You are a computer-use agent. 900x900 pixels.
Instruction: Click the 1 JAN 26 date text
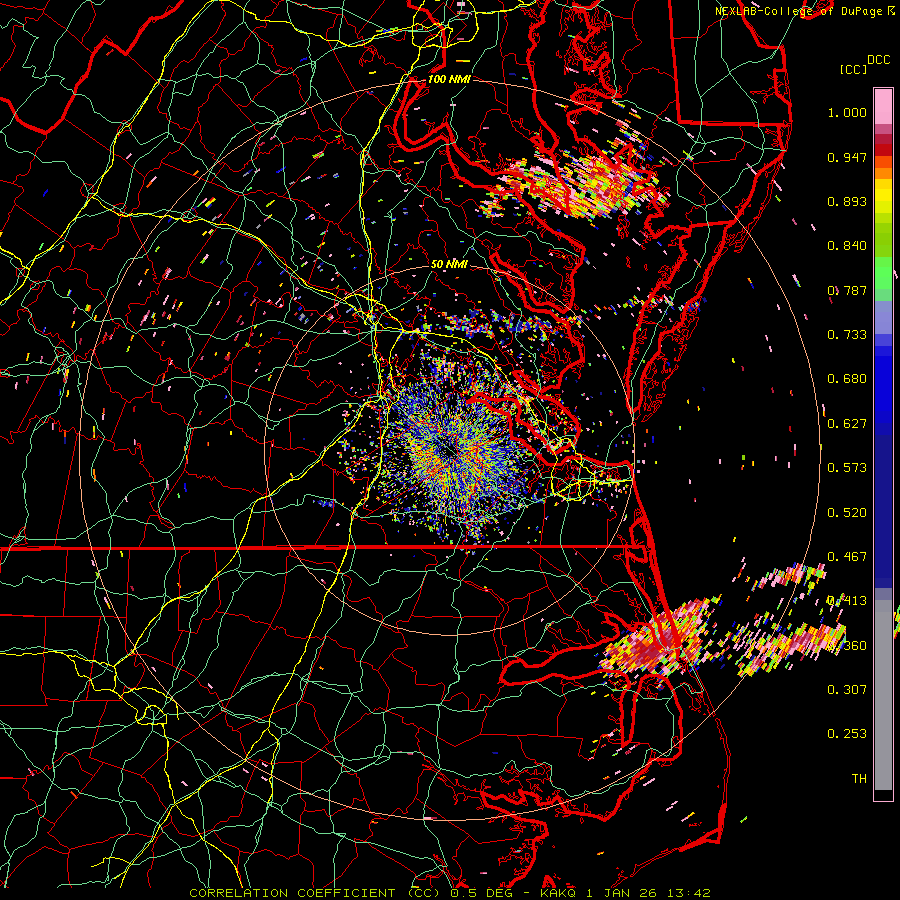point(623,893)
